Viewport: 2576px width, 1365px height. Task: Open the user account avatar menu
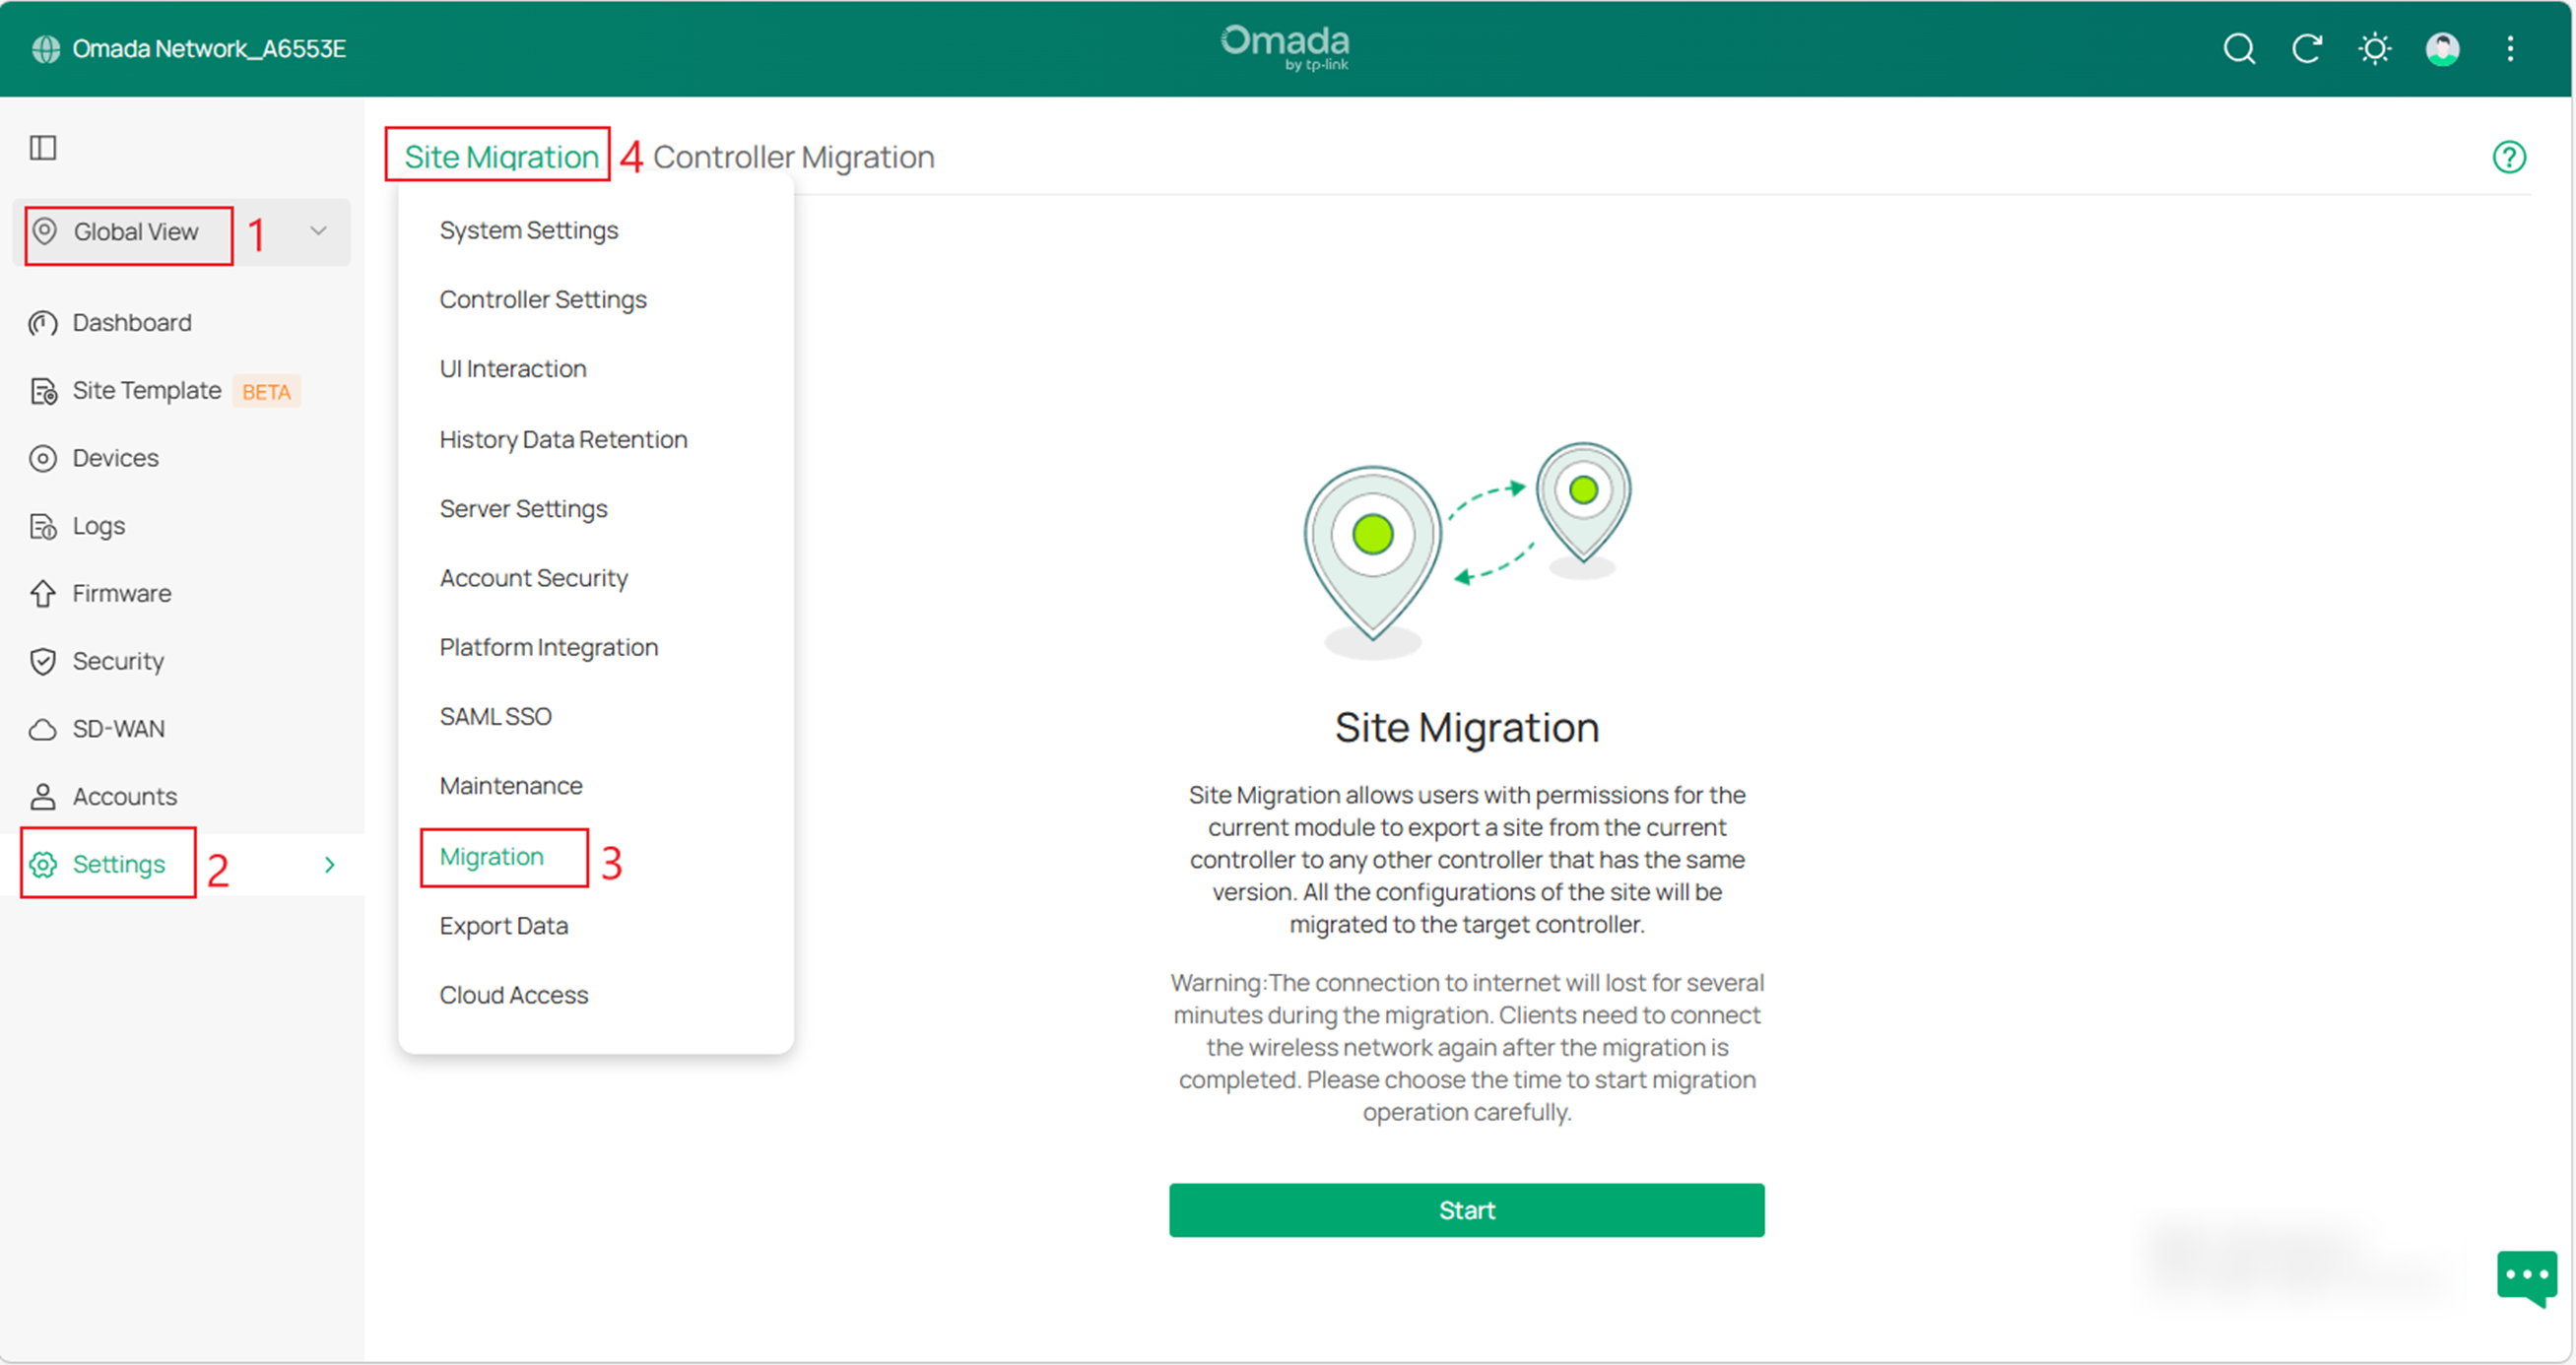coord(2442,49)
